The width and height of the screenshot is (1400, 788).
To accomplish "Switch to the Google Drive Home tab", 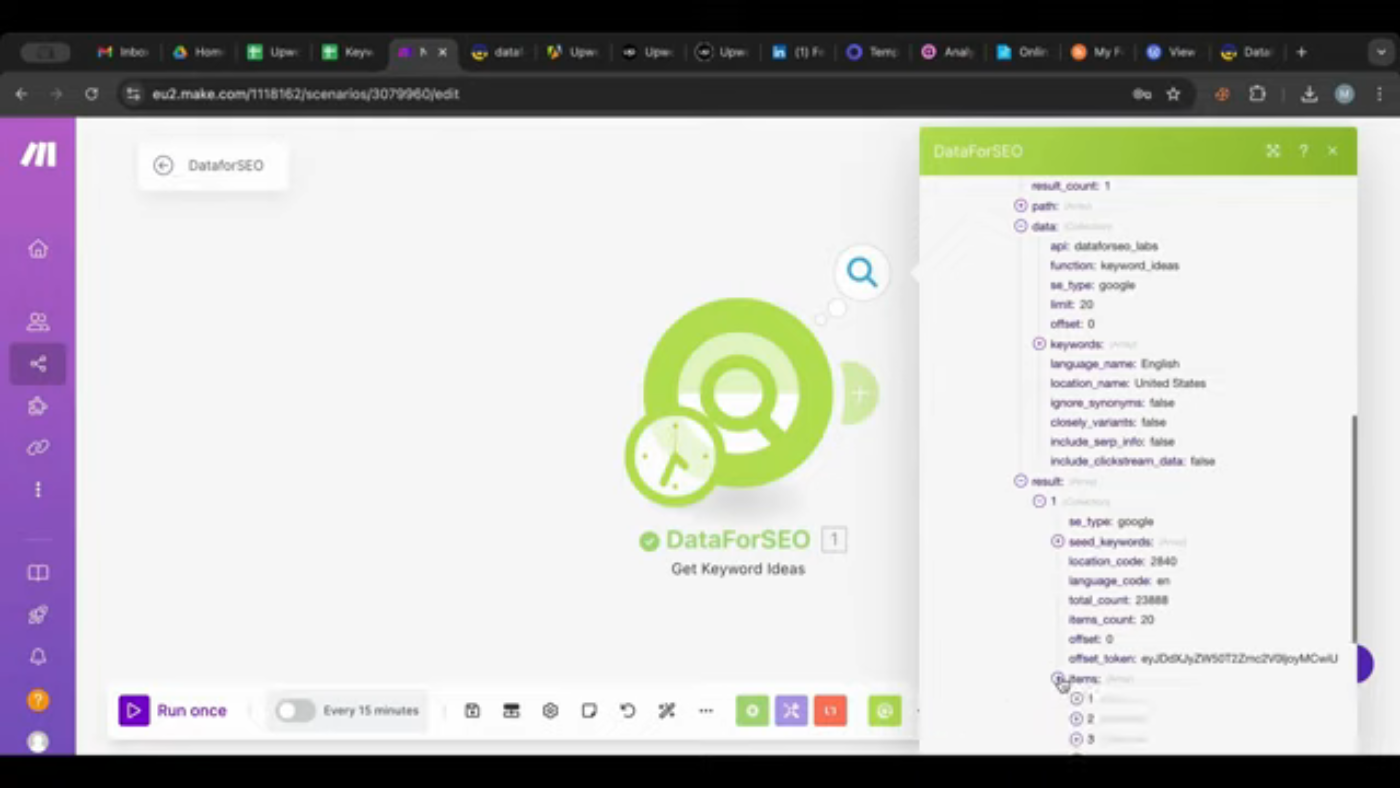I will (x=197, y=52).
